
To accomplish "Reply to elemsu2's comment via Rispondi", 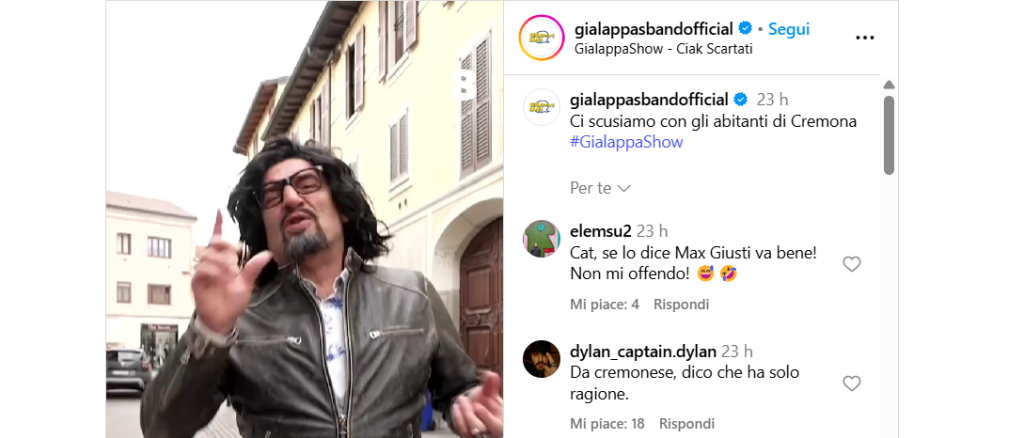I will 681,304.
